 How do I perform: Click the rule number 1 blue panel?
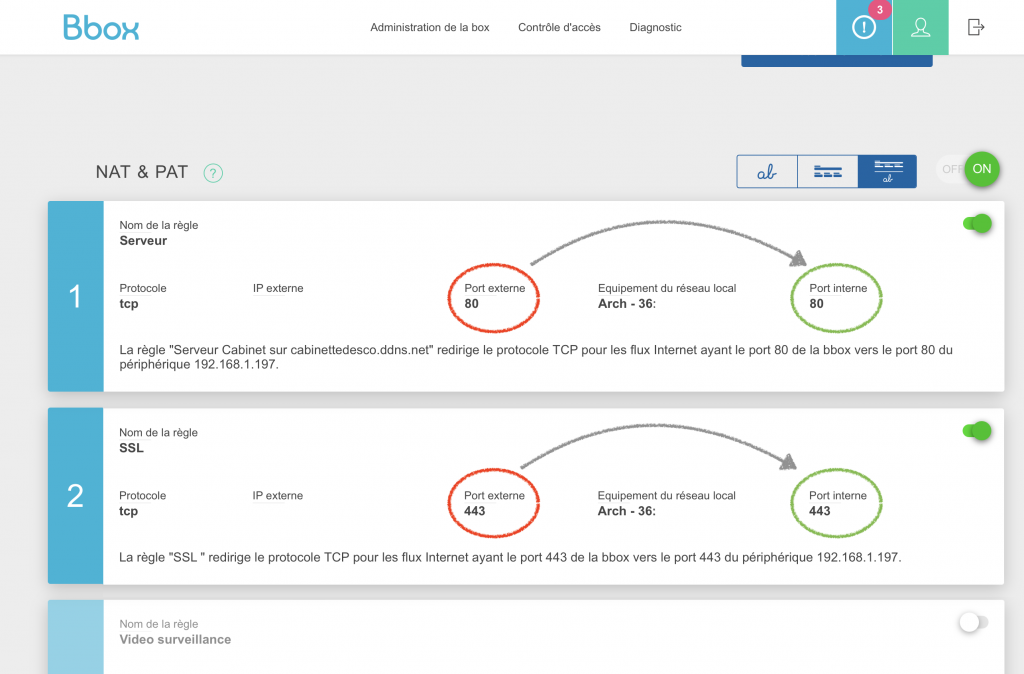tap(75, 296)
